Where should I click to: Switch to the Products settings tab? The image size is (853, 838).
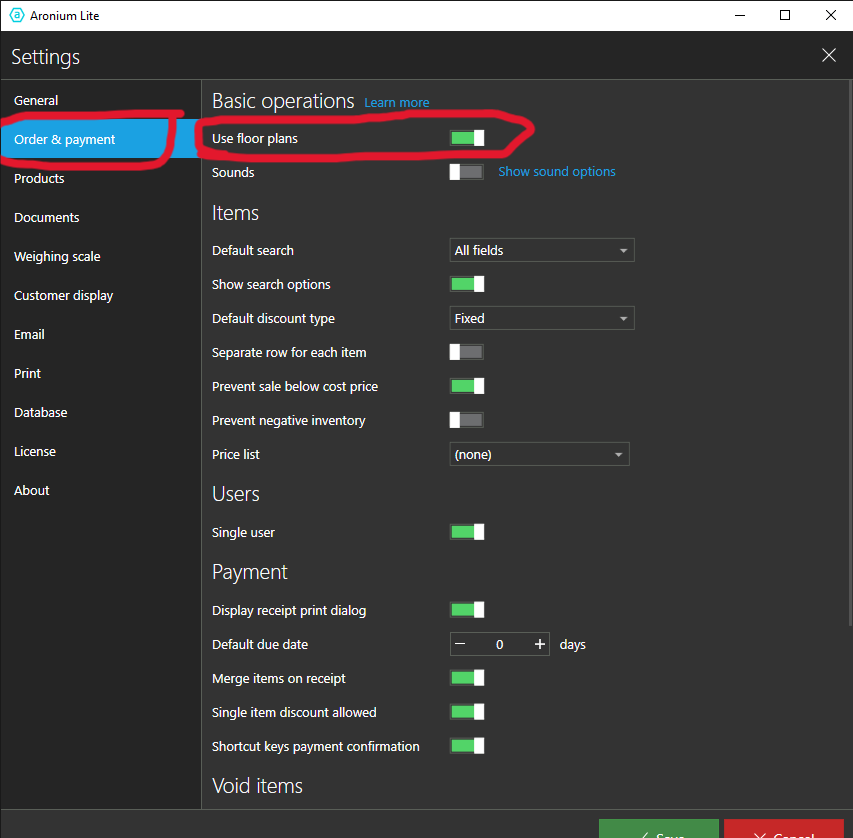pyautogui.click(x=39, y=178)
